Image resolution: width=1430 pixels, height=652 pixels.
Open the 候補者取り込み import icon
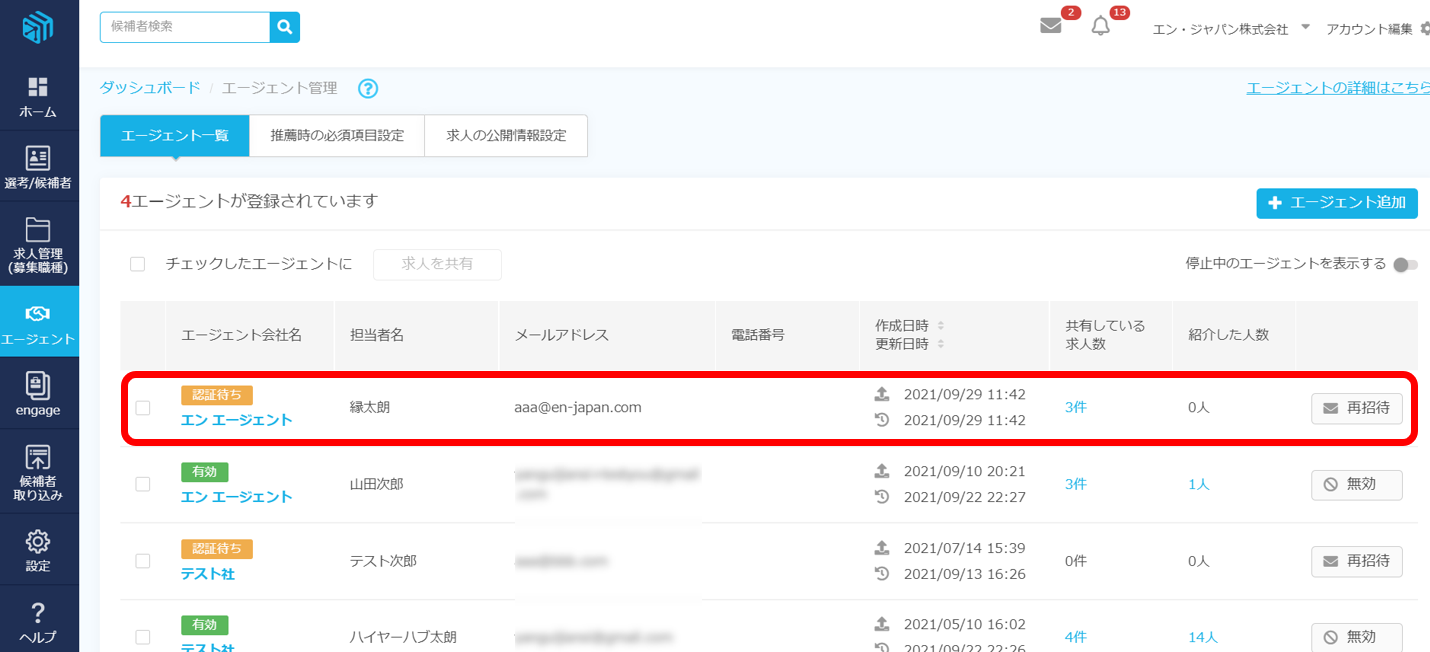38,458
